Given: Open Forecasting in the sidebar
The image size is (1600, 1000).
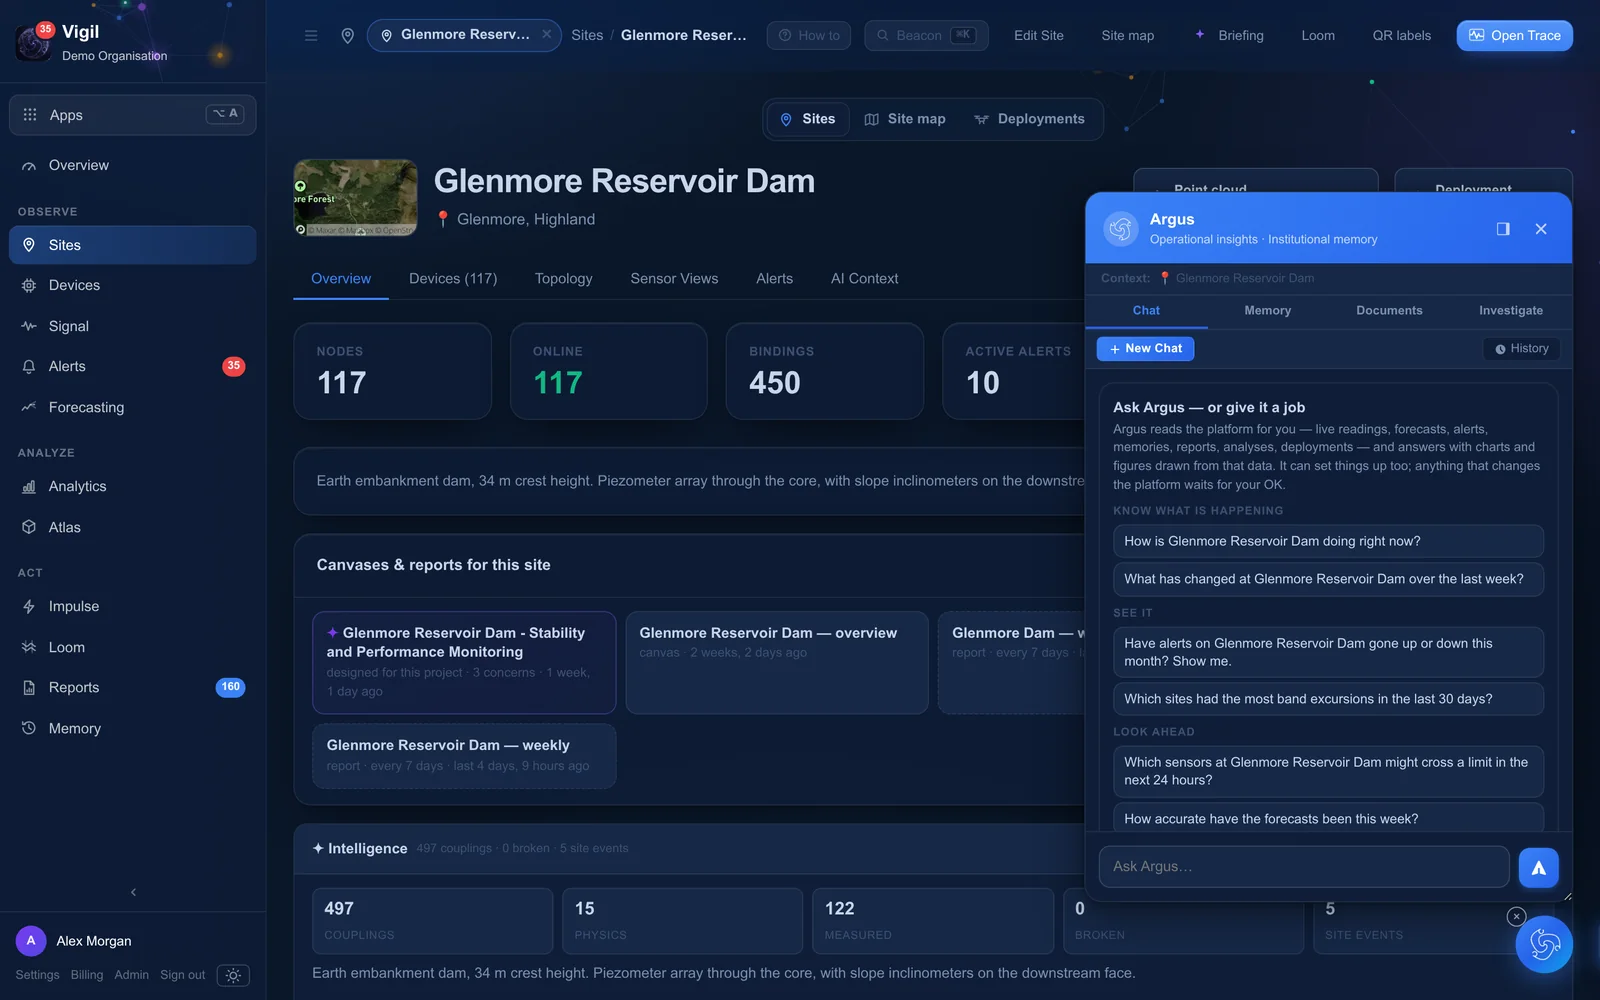Looking at the screenshot, I should (133, 407).
